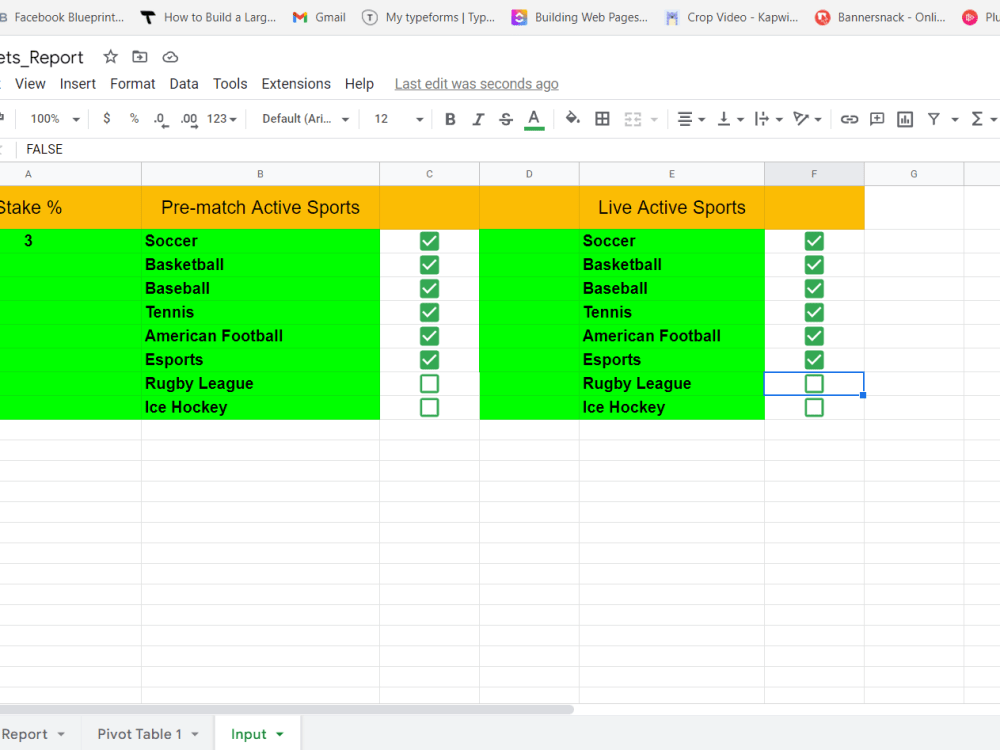
Task: Format as currency with dollar icon
Action: coord(107,119)
